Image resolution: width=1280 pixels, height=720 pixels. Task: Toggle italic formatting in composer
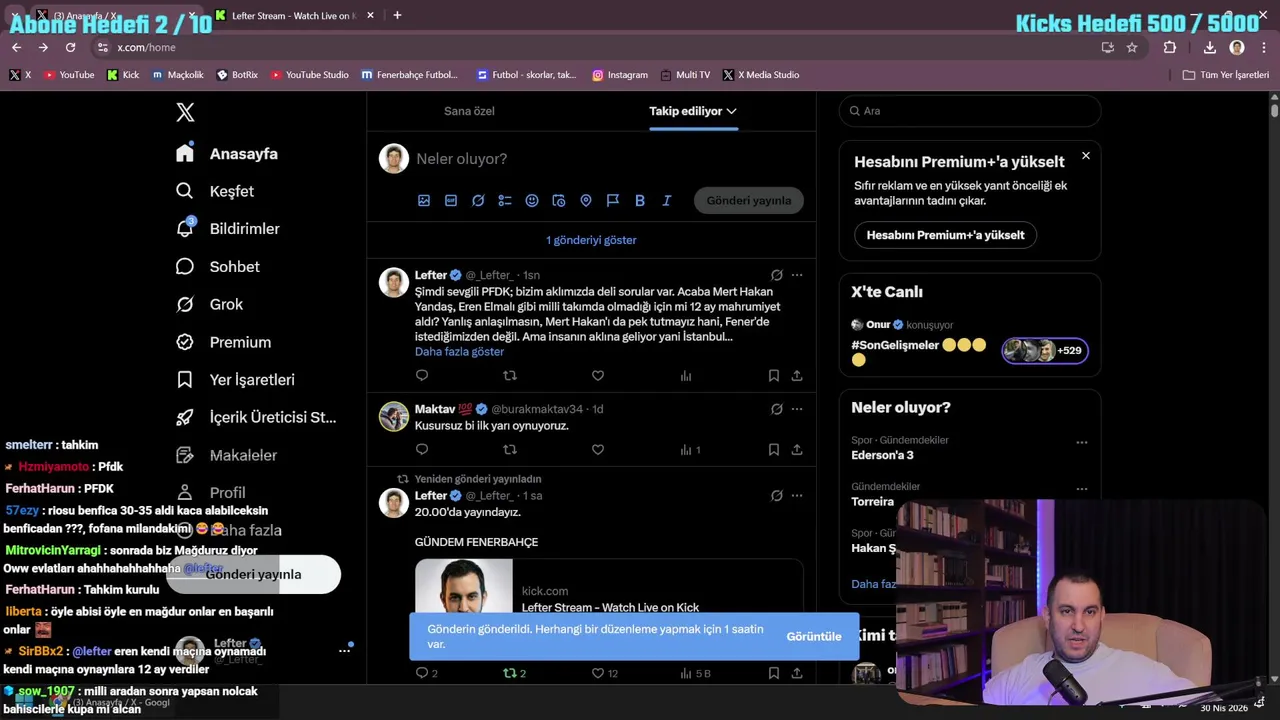coord(667,200)
